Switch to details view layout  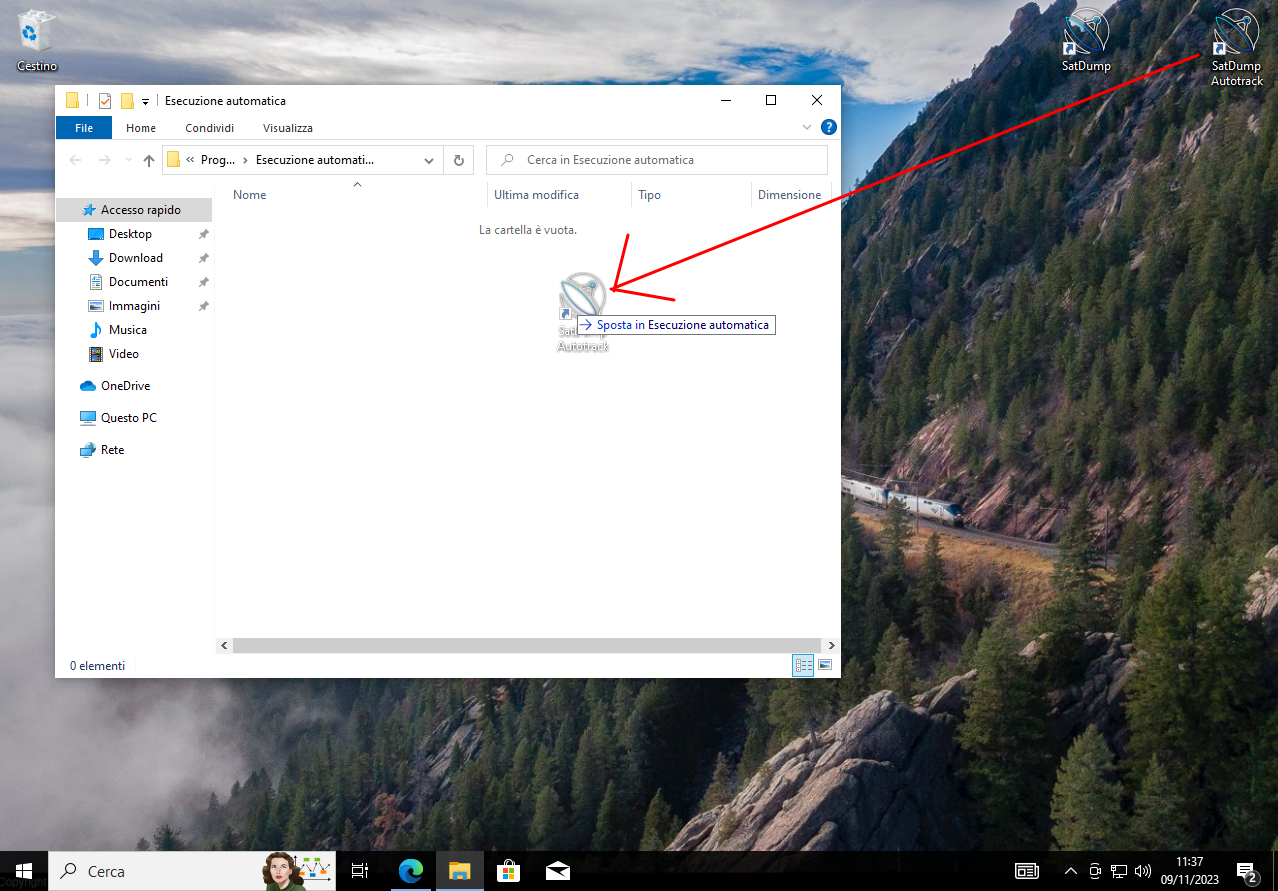tap(803, 666)
